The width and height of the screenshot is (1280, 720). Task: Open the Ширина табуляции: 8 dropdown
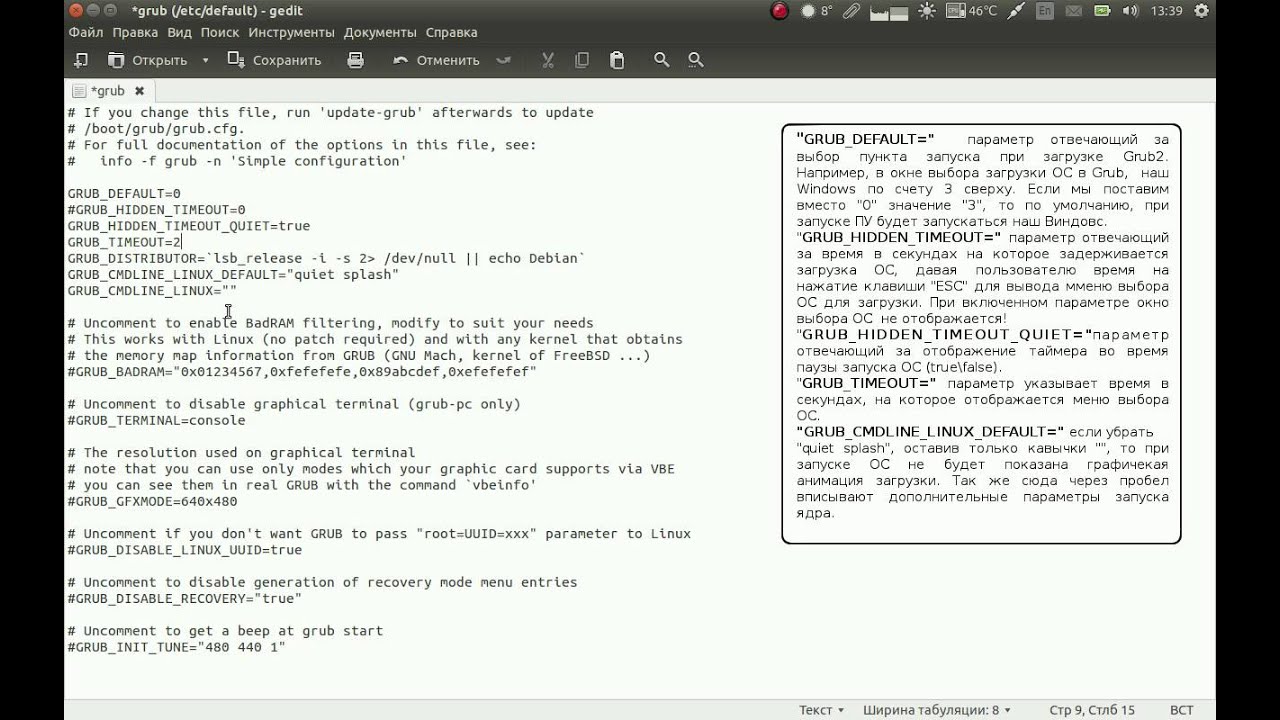tap(936, 710)
